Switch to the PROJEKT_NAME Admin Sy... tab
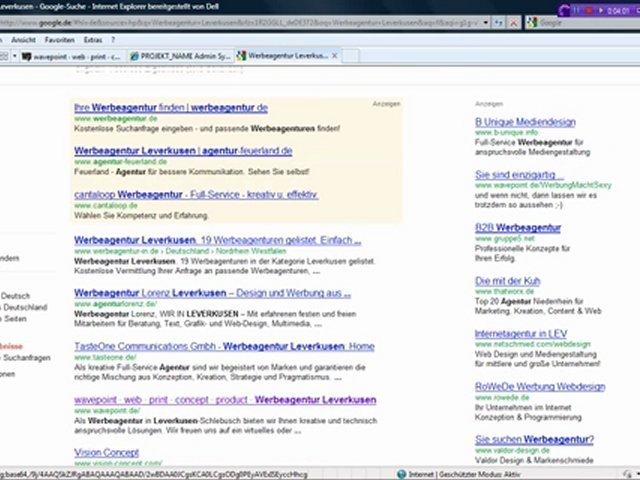This screenshot has width=640, height=480. coord(181,56)
